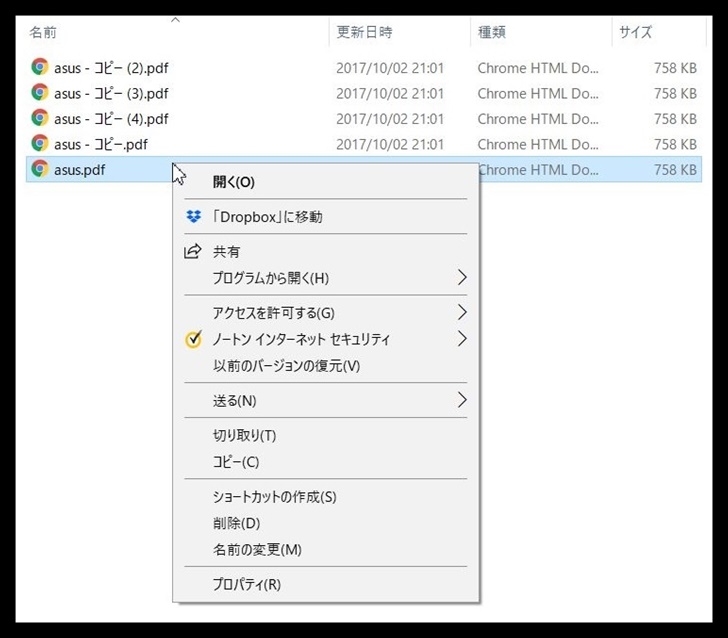This screenshot has height=638, width=728.
Task: Sort by the 更新日時 column header
Action: click(x=364, y=32)
